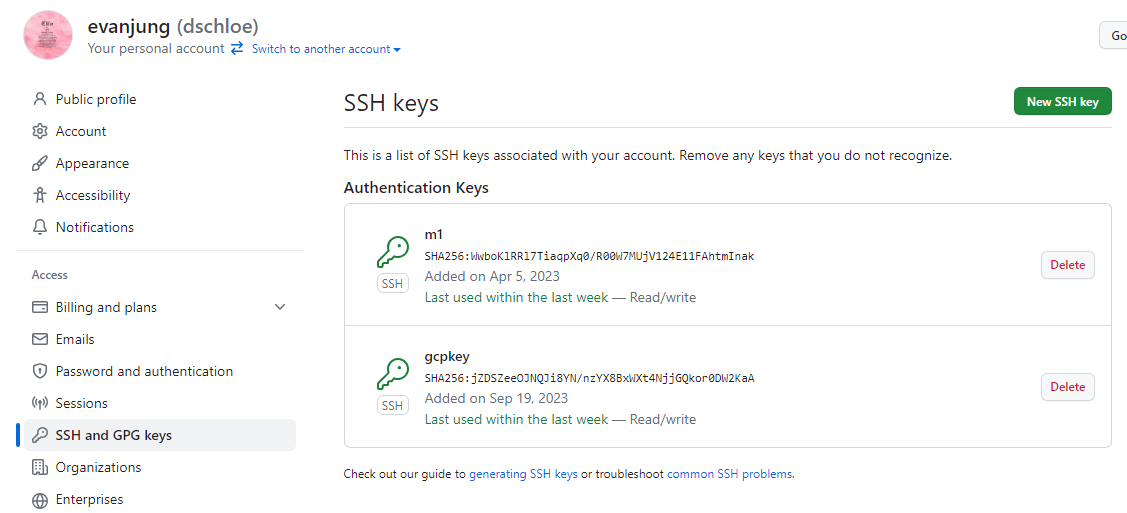Click the Emails envelope icon

click(40, 339)
